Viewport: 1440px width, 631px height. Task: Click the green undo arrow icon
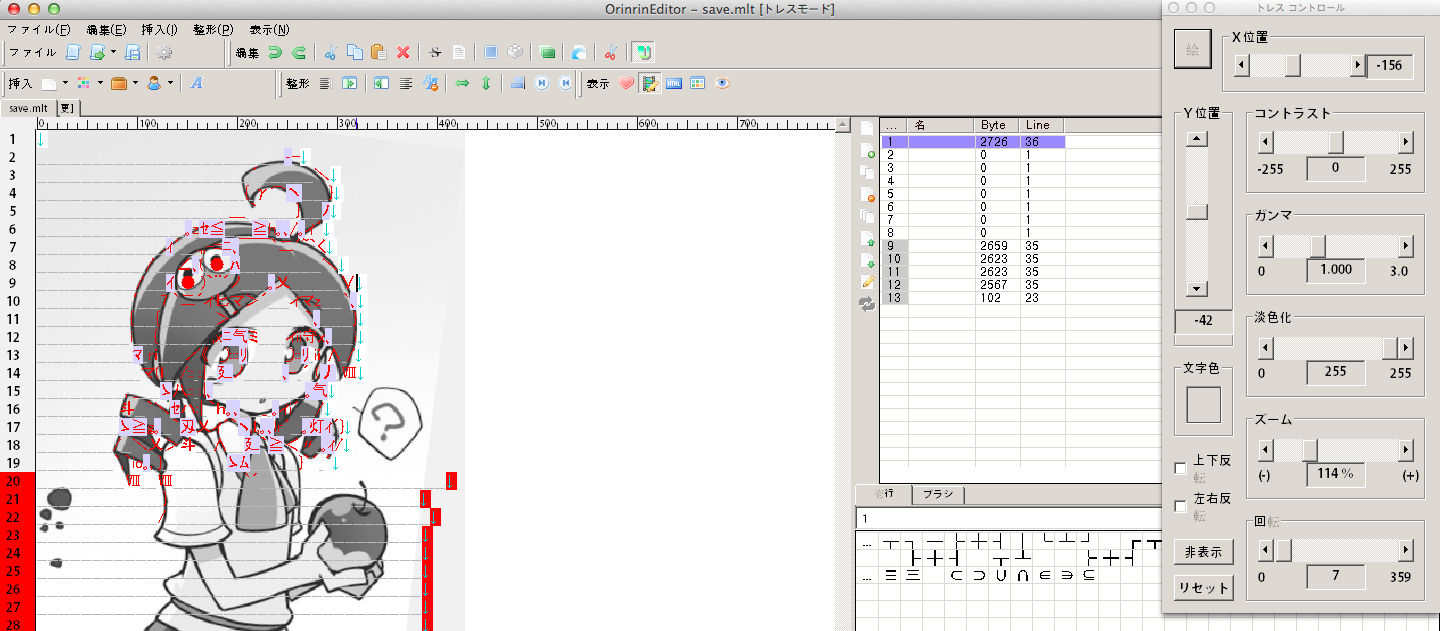tap(275, 52)
